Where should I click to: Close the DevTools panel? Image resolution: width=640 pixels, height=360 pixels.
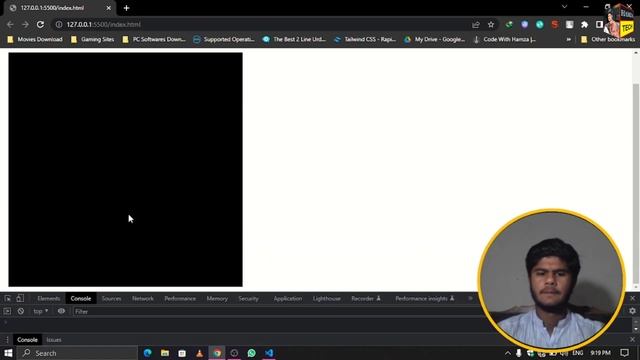point(633,298)
